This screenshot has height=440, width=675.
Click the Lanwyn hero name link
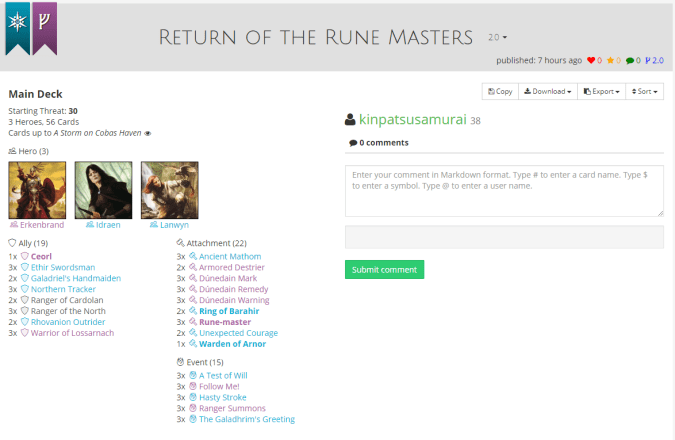(x=174, y=225)
